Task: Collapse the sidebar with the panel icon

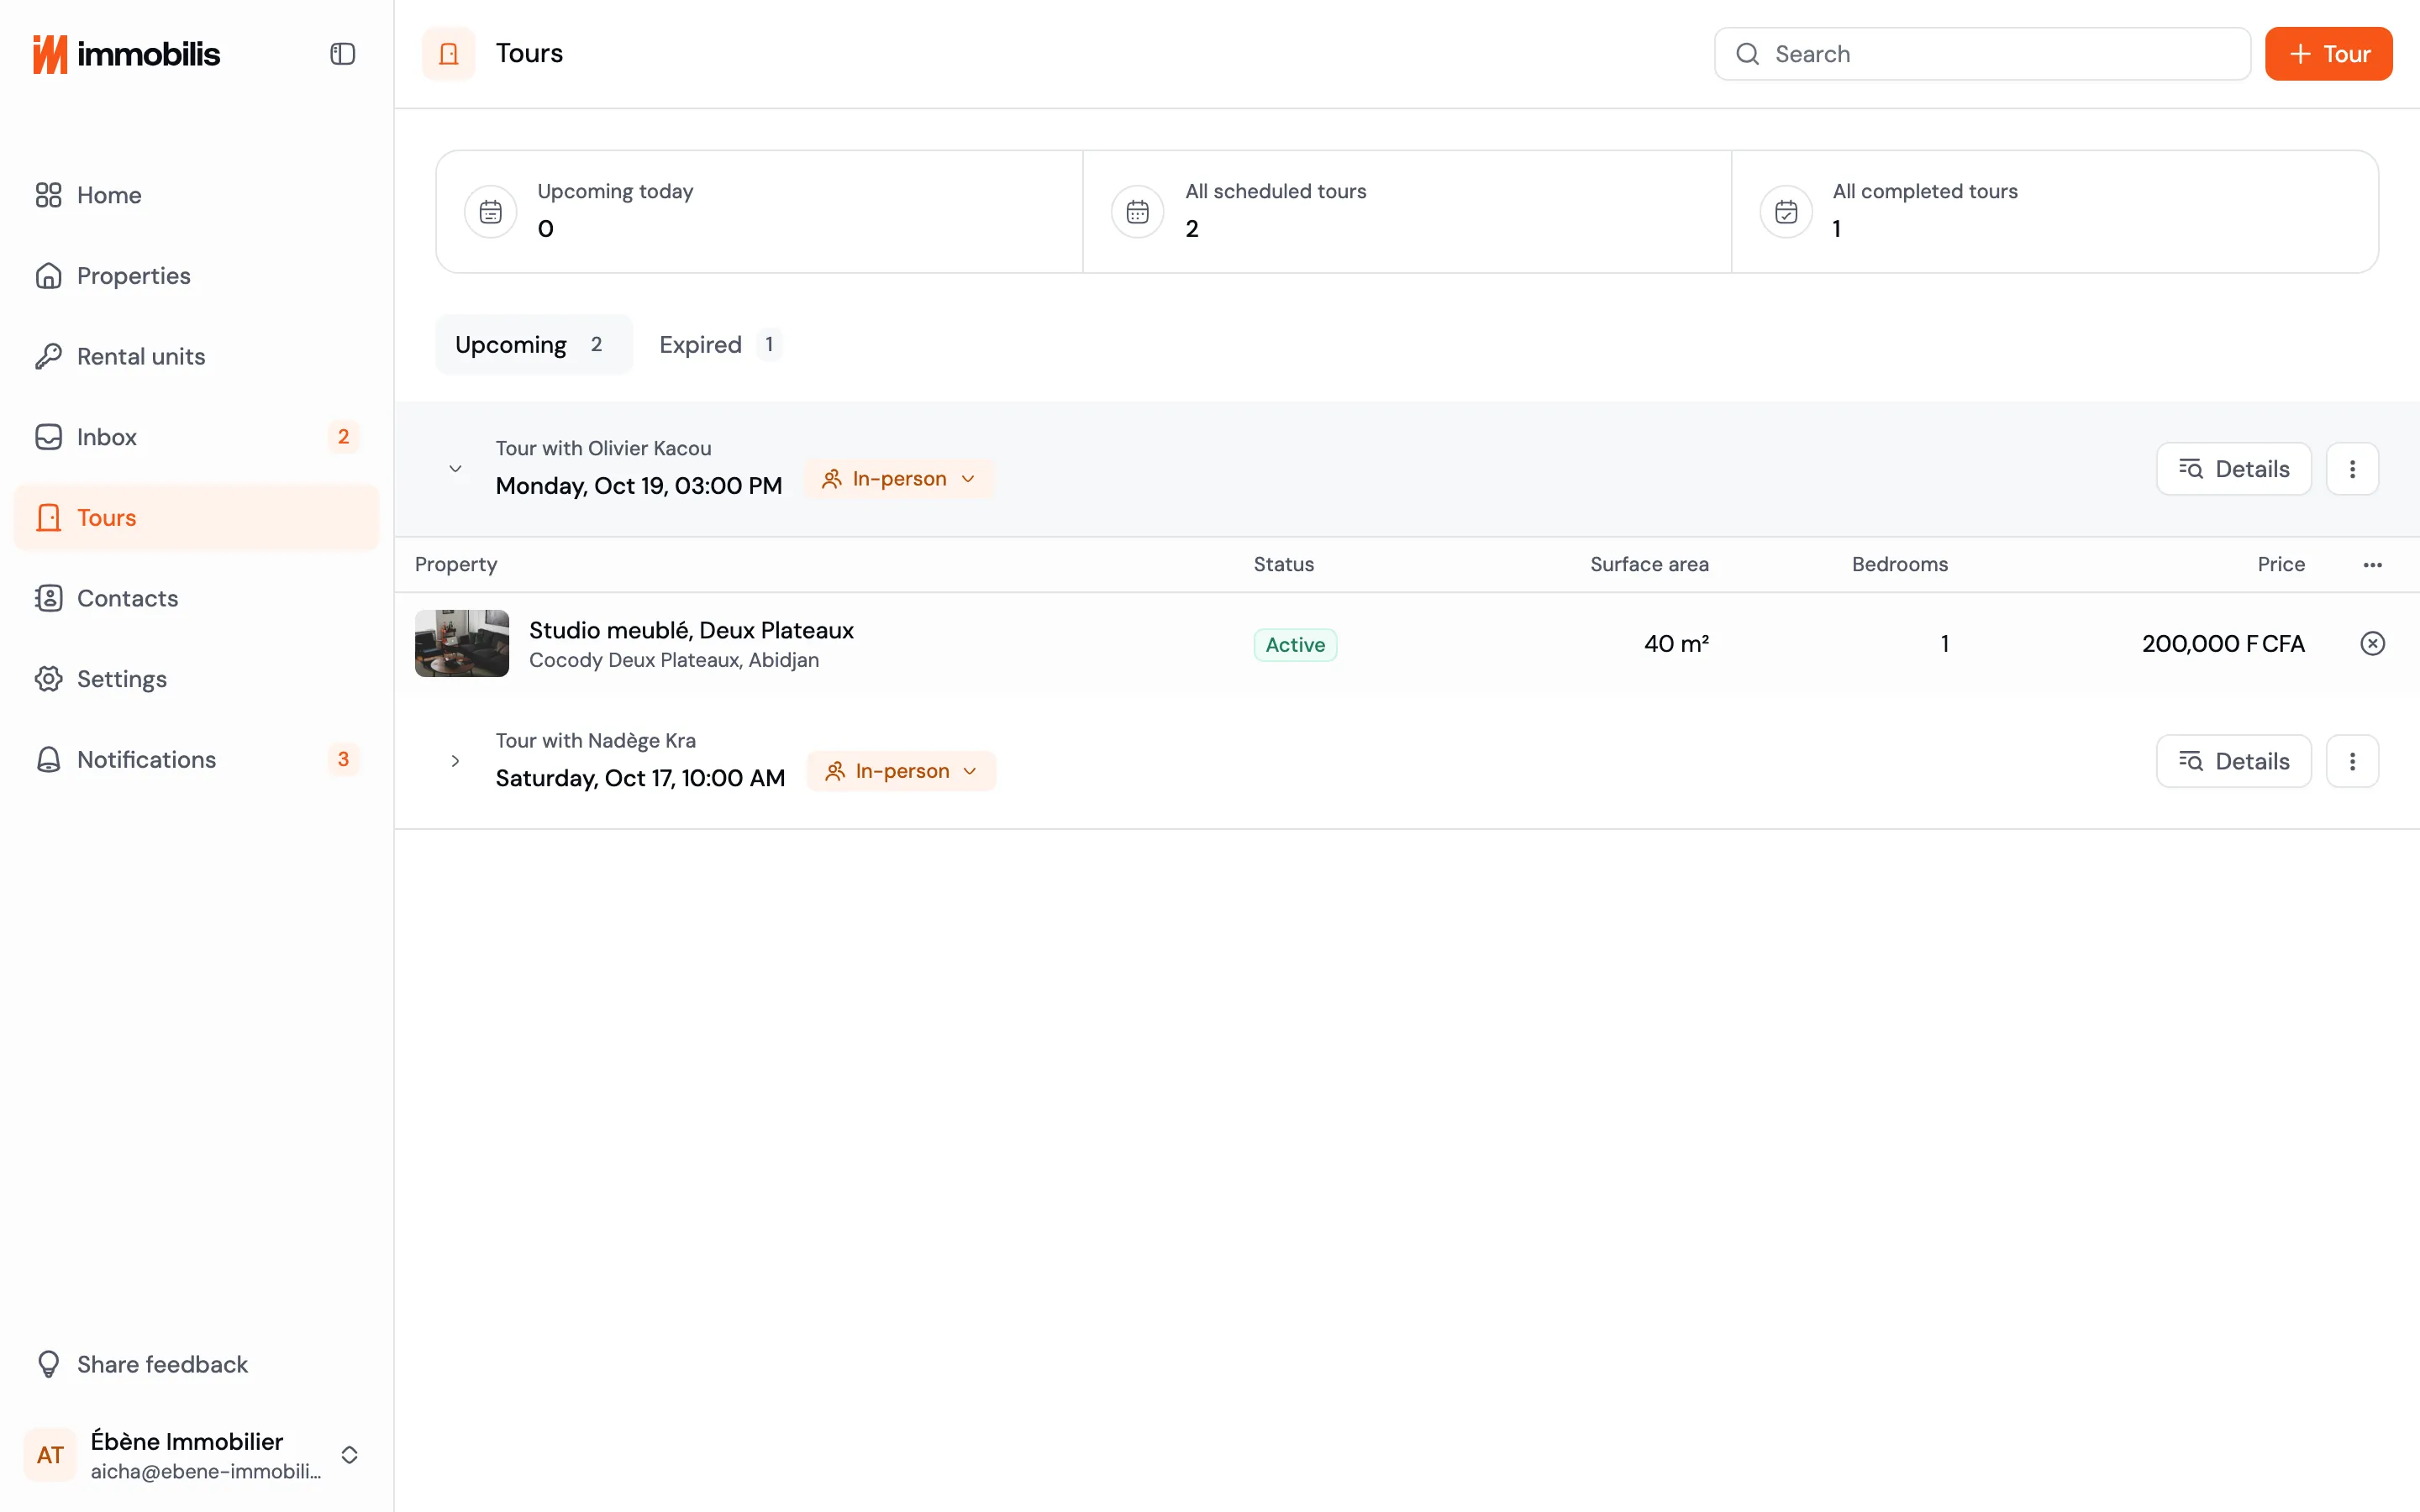Action: pos(342,54)
